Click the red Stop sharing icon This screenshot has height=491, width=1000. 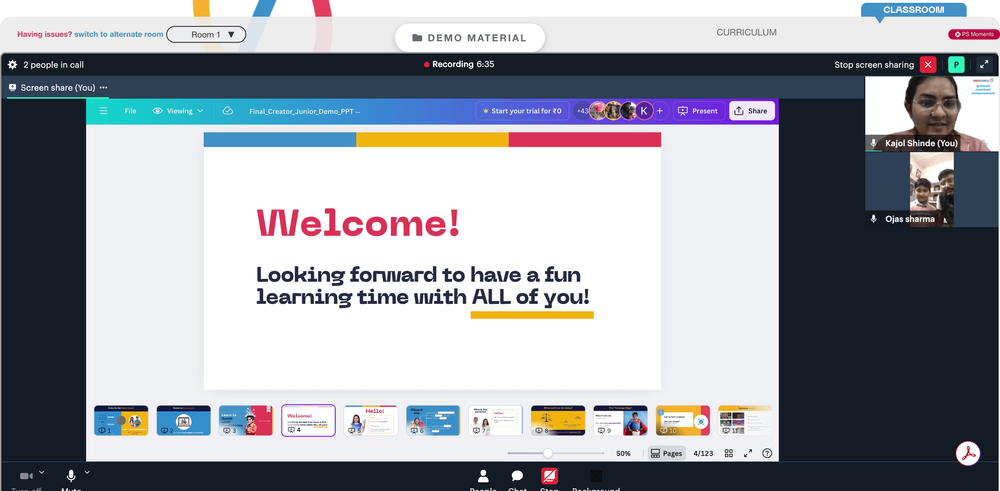549,476
